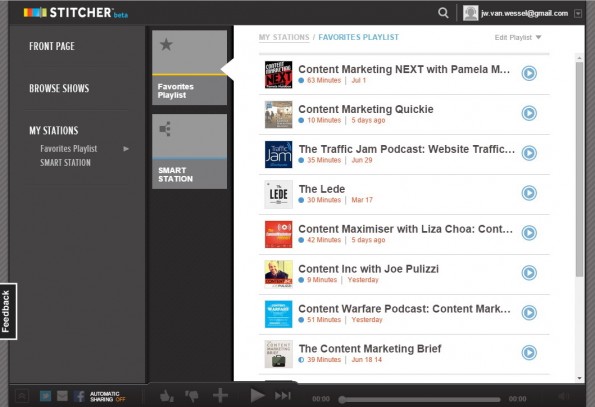The width and height of the screenshot is (595, 407).
Task: Click the account email address
Action: pyautogui.click(x=525, y=14)
